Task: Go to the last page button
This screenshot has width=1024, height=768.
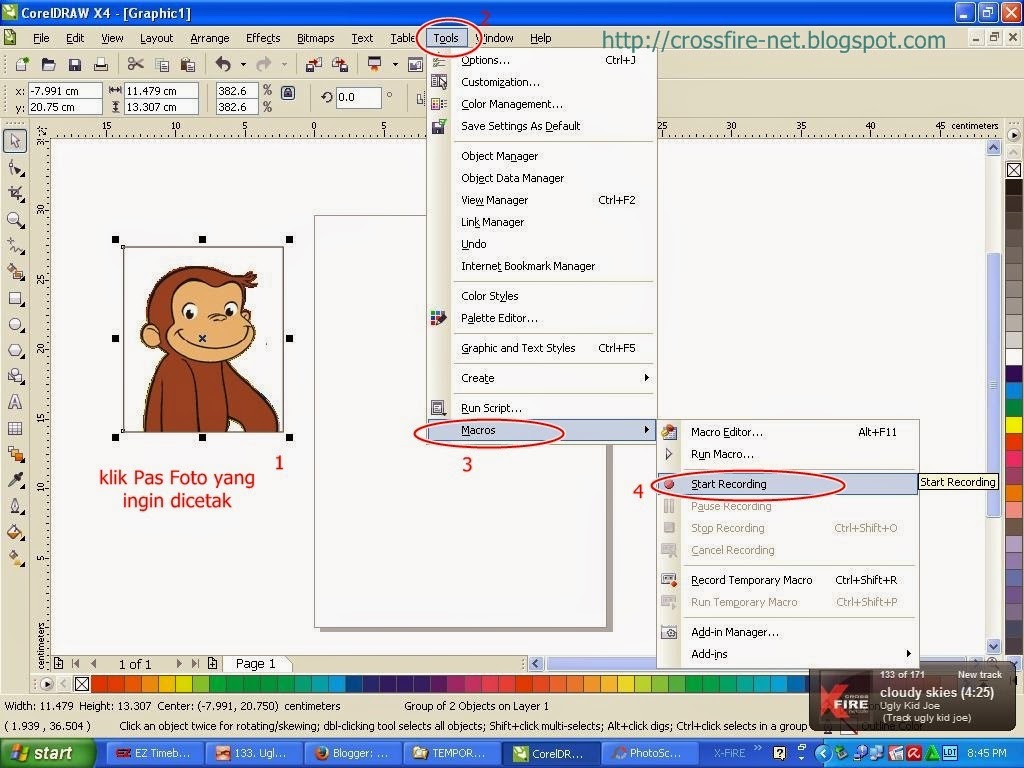Action: 195,664
